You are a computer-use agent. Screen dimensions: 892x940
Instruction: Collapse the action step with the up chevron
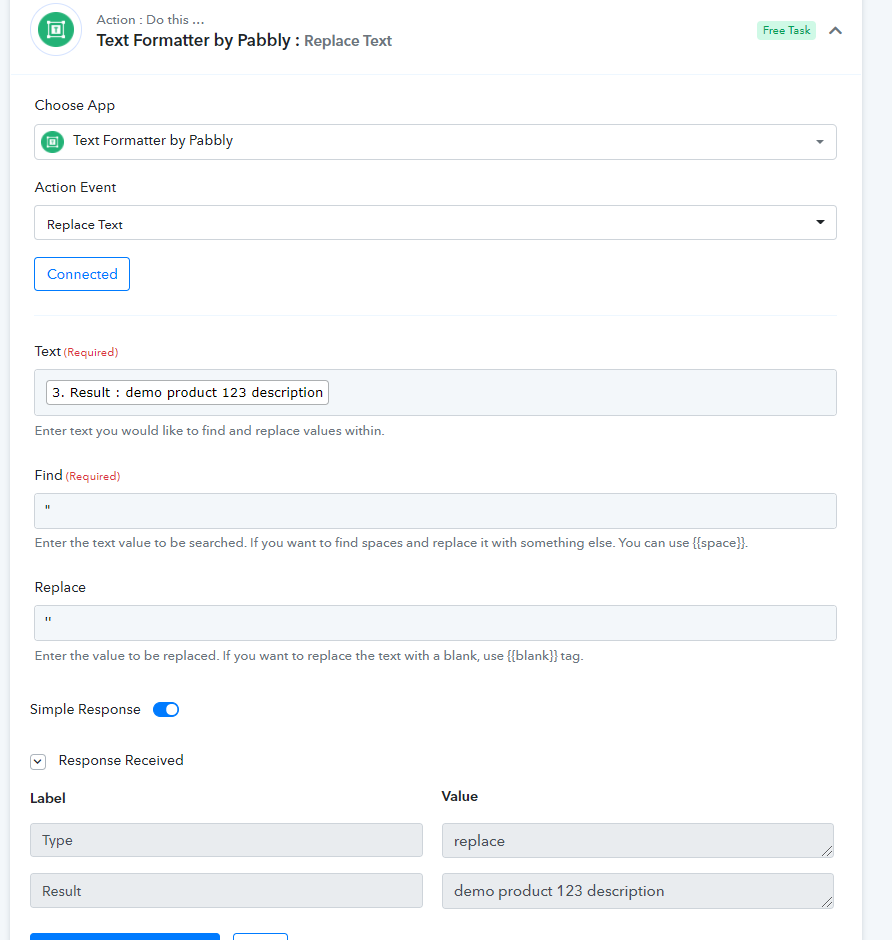tap(835, 31)
